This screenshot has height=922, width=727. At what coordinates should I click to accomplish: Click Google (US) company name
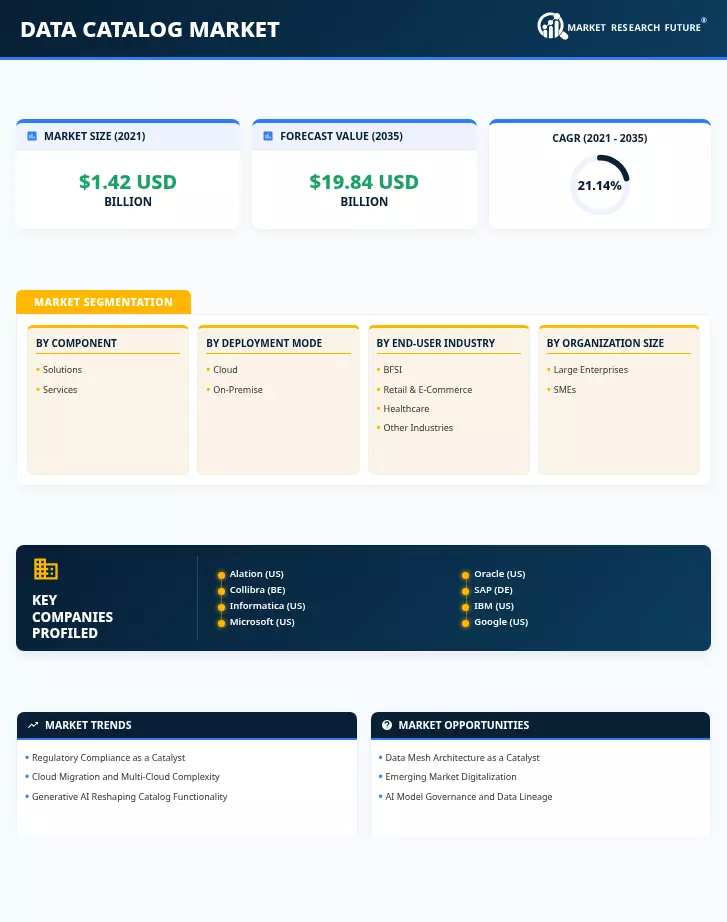pyautogui.click(x=501, y=622)
